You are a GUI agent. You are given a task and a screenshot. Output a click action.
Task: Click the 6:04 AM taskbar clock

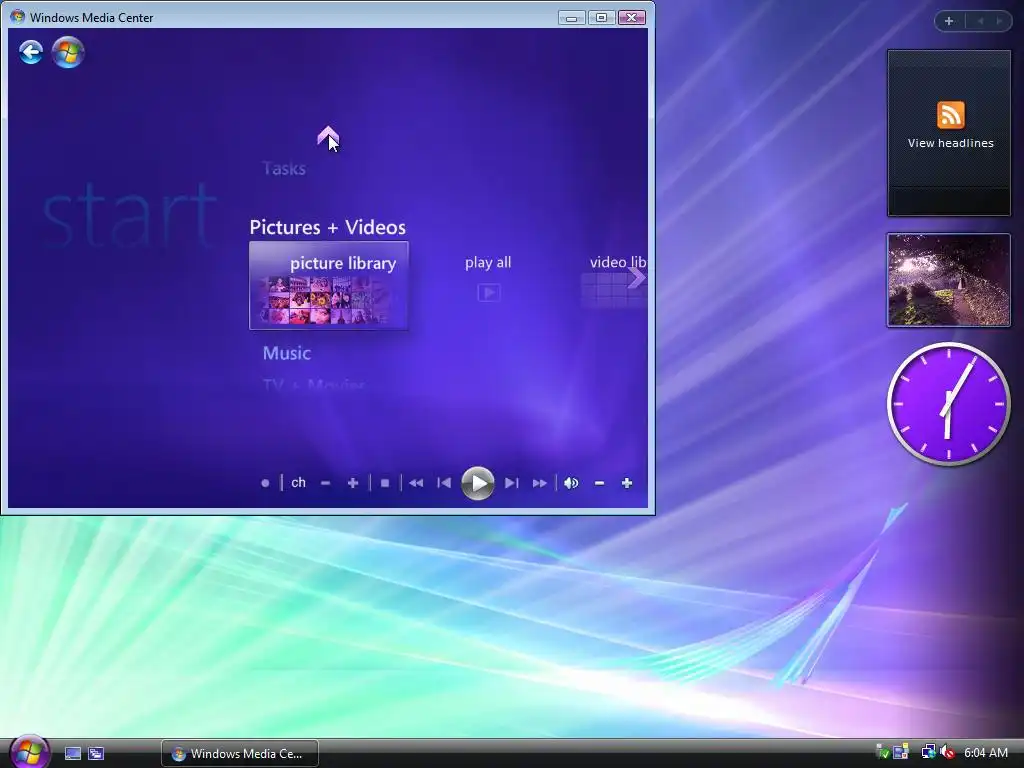click(x=985, y=753)
